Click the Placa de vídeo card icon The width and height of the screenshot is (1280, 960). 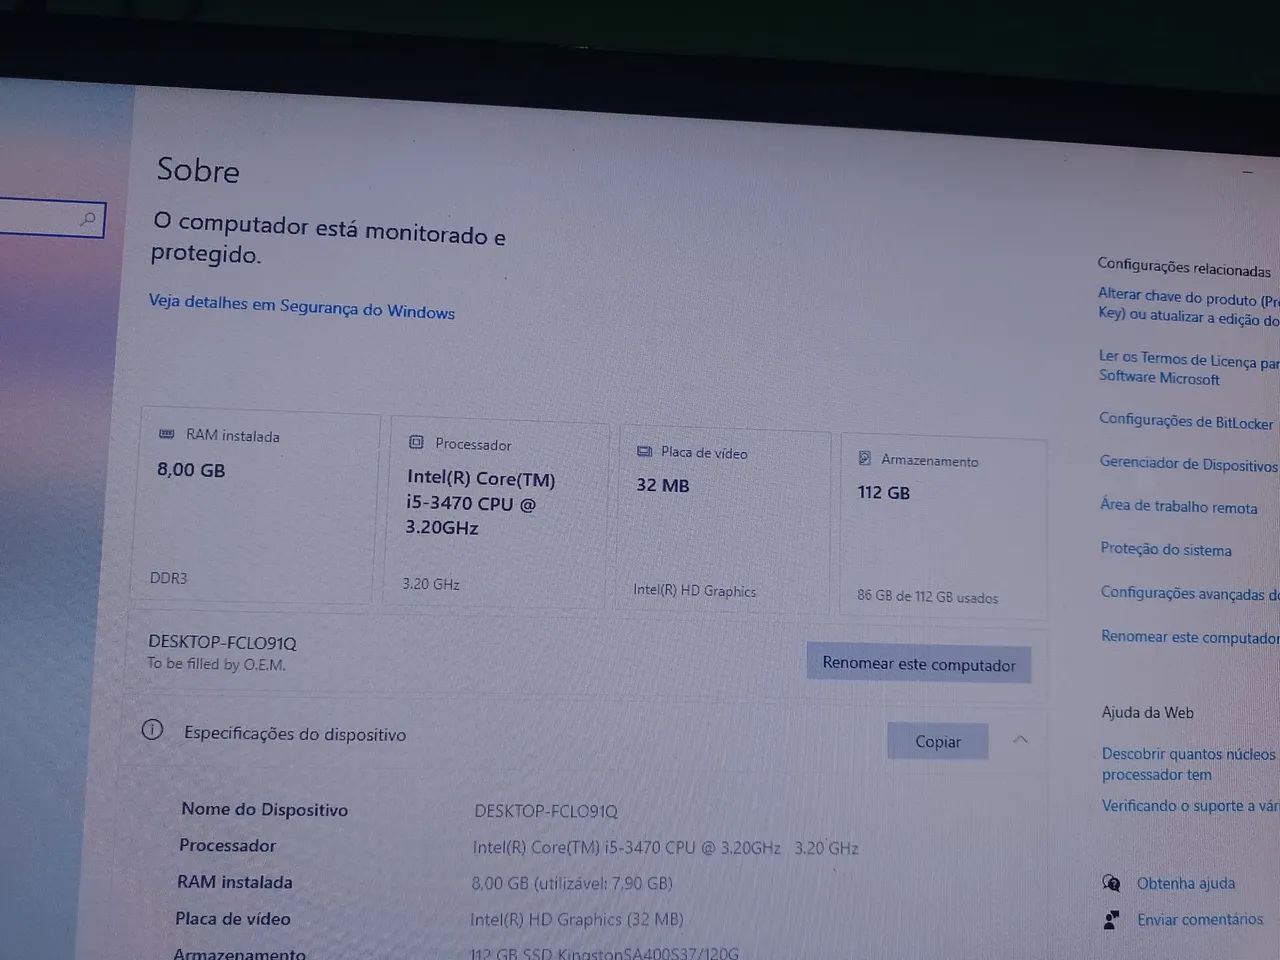pos(645,451)
